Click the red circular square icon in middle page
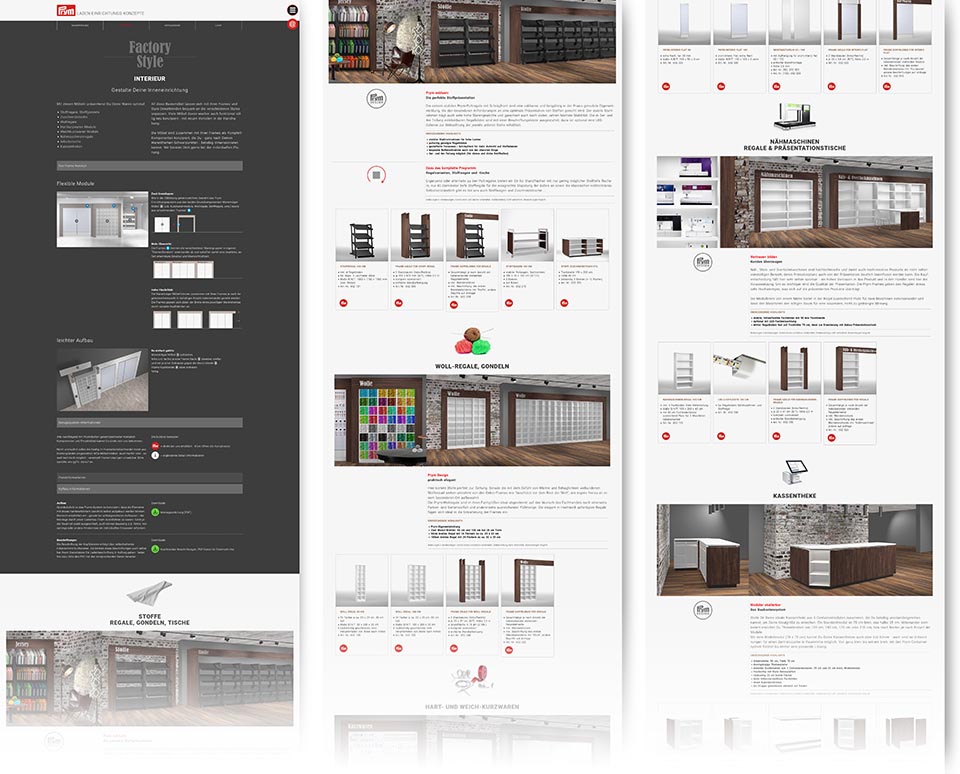This screenshot has width=960, height=774. pyautogui.click(x=376, y=175)
